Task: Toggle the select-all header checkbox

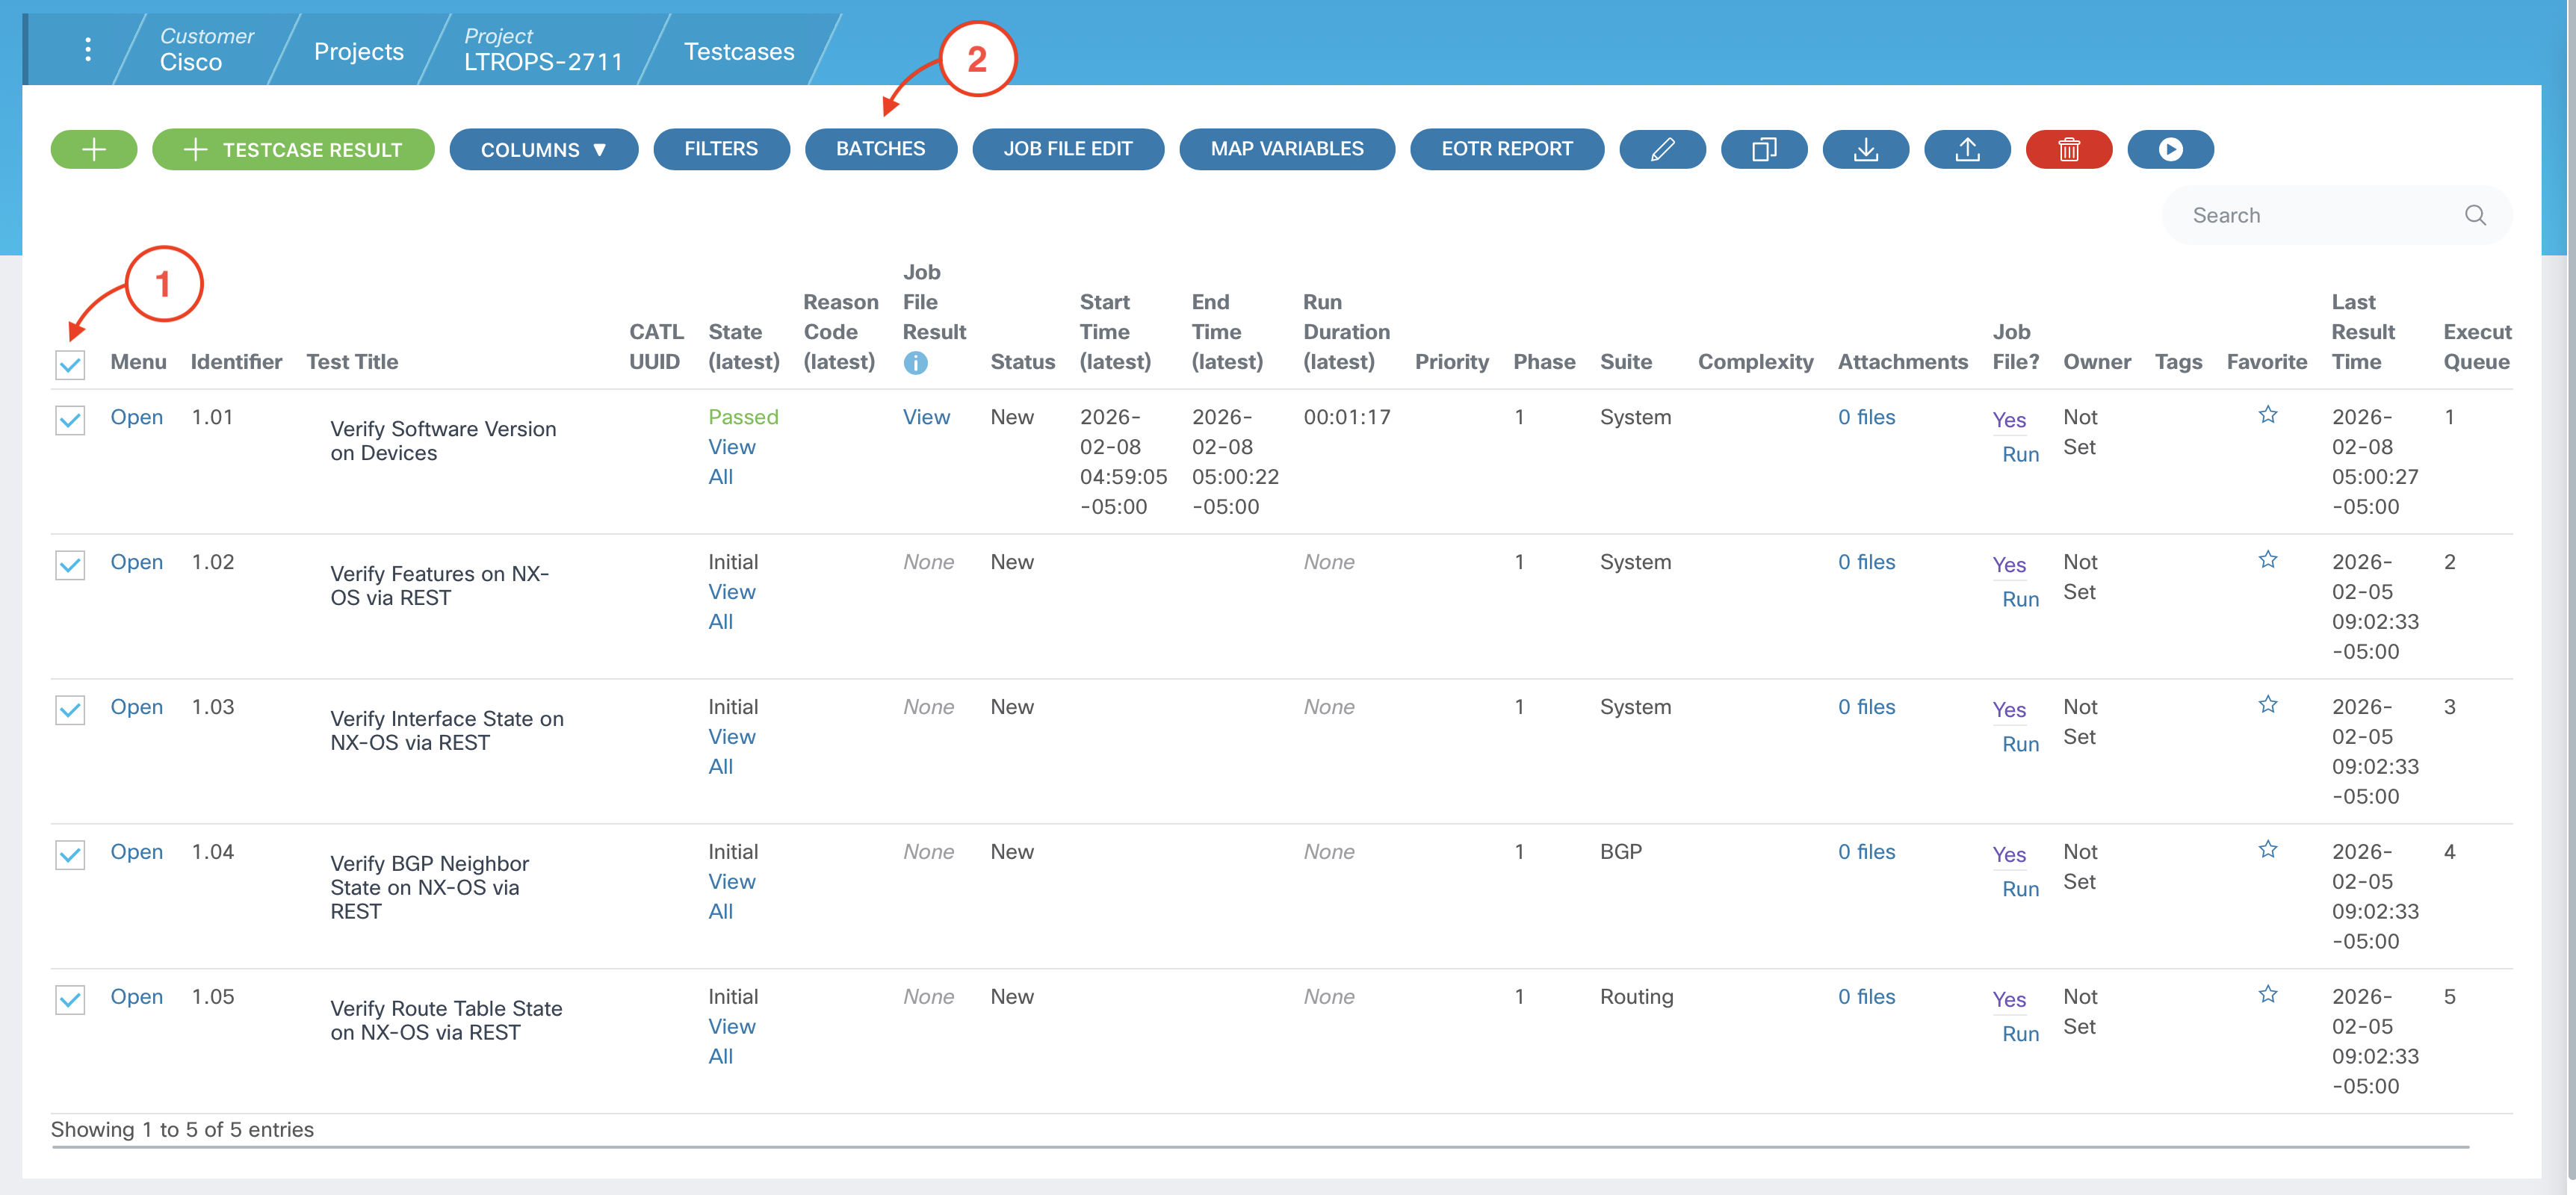Action: point(70,364)
